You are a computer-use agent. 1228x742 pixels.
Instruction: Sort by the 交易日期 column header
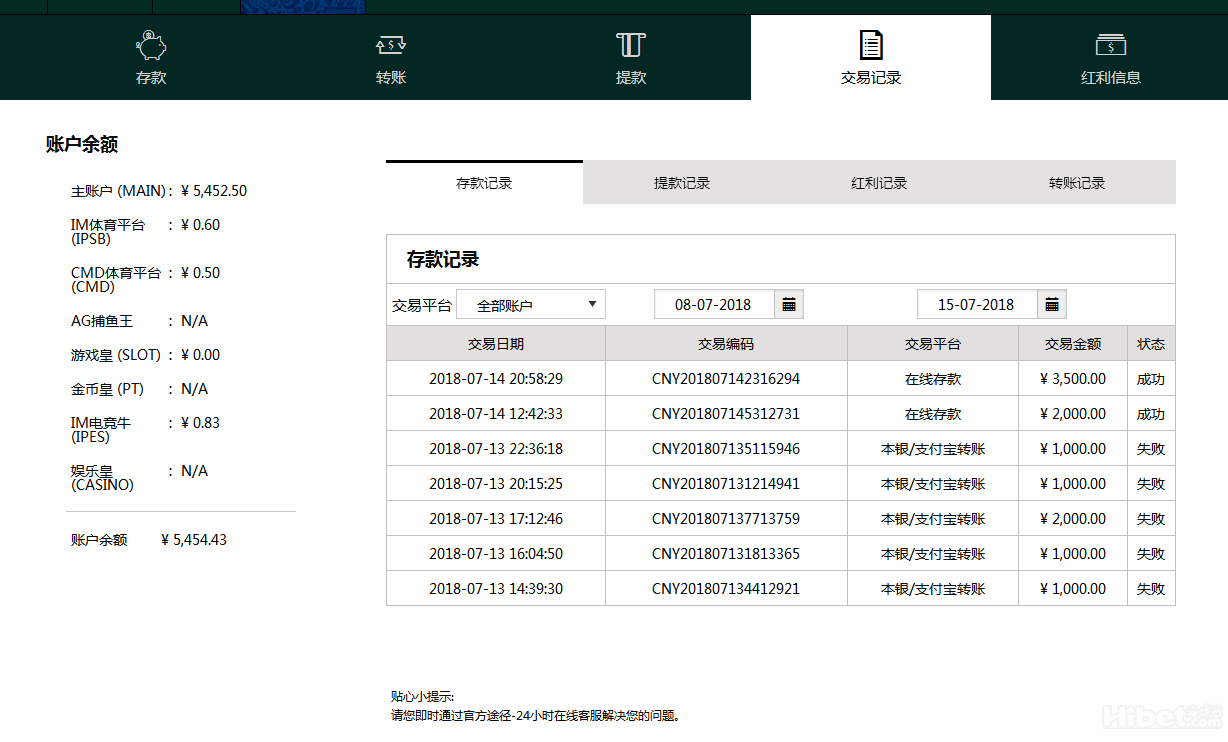pyautogui.click(x=496, y=344)
